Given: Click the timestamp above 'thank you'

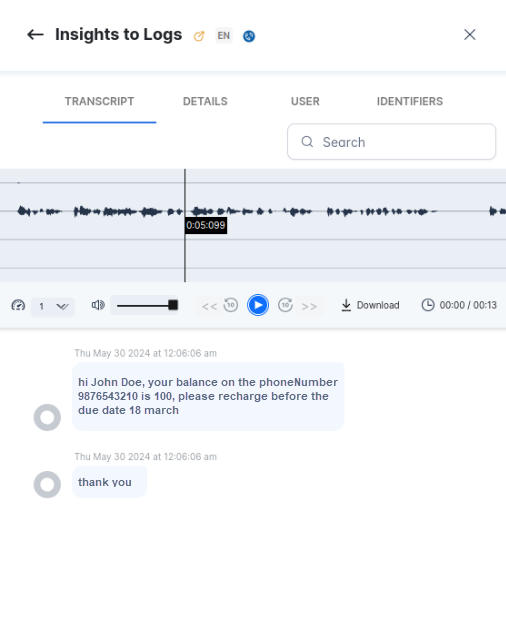Looking at the screenshot, I should (146, 457).
